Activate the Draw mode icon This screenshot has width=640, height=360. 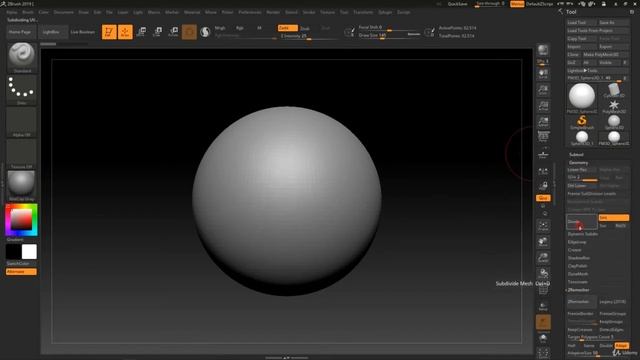[x=125, y=32]
